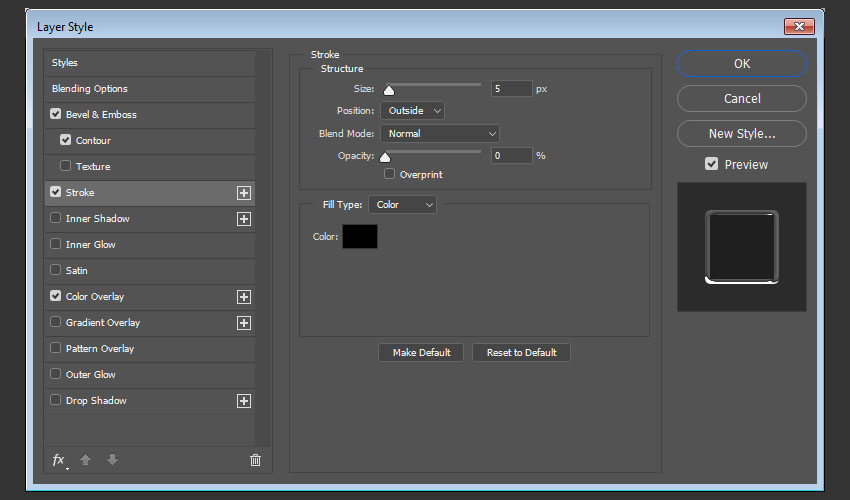Move effect up with arrow icon
Viewport: 850px width, 500px height.
(x=86, y=460)
